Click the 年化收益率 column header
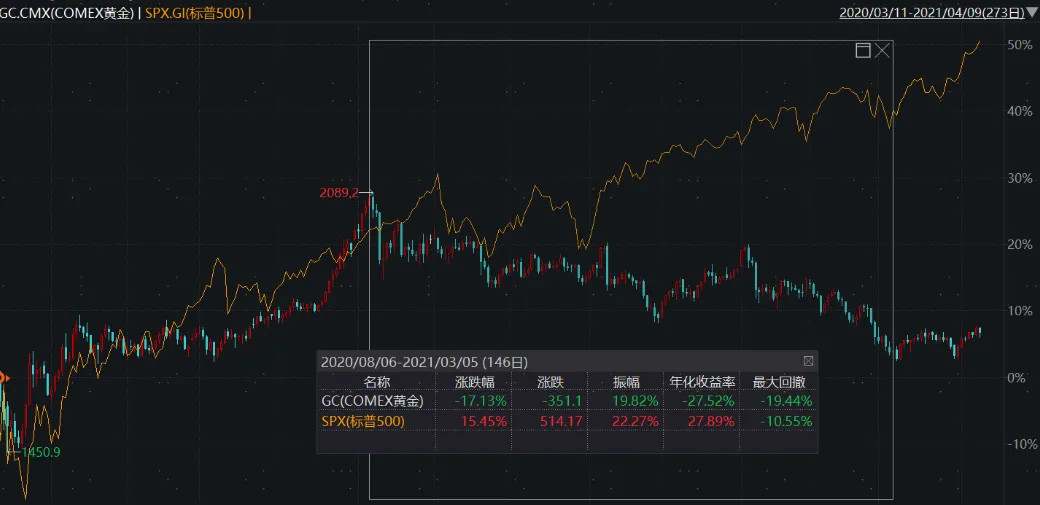Image resolution: width=1040 pixels, height=505 pixels. pyautogui.click(x=702, y=382)
